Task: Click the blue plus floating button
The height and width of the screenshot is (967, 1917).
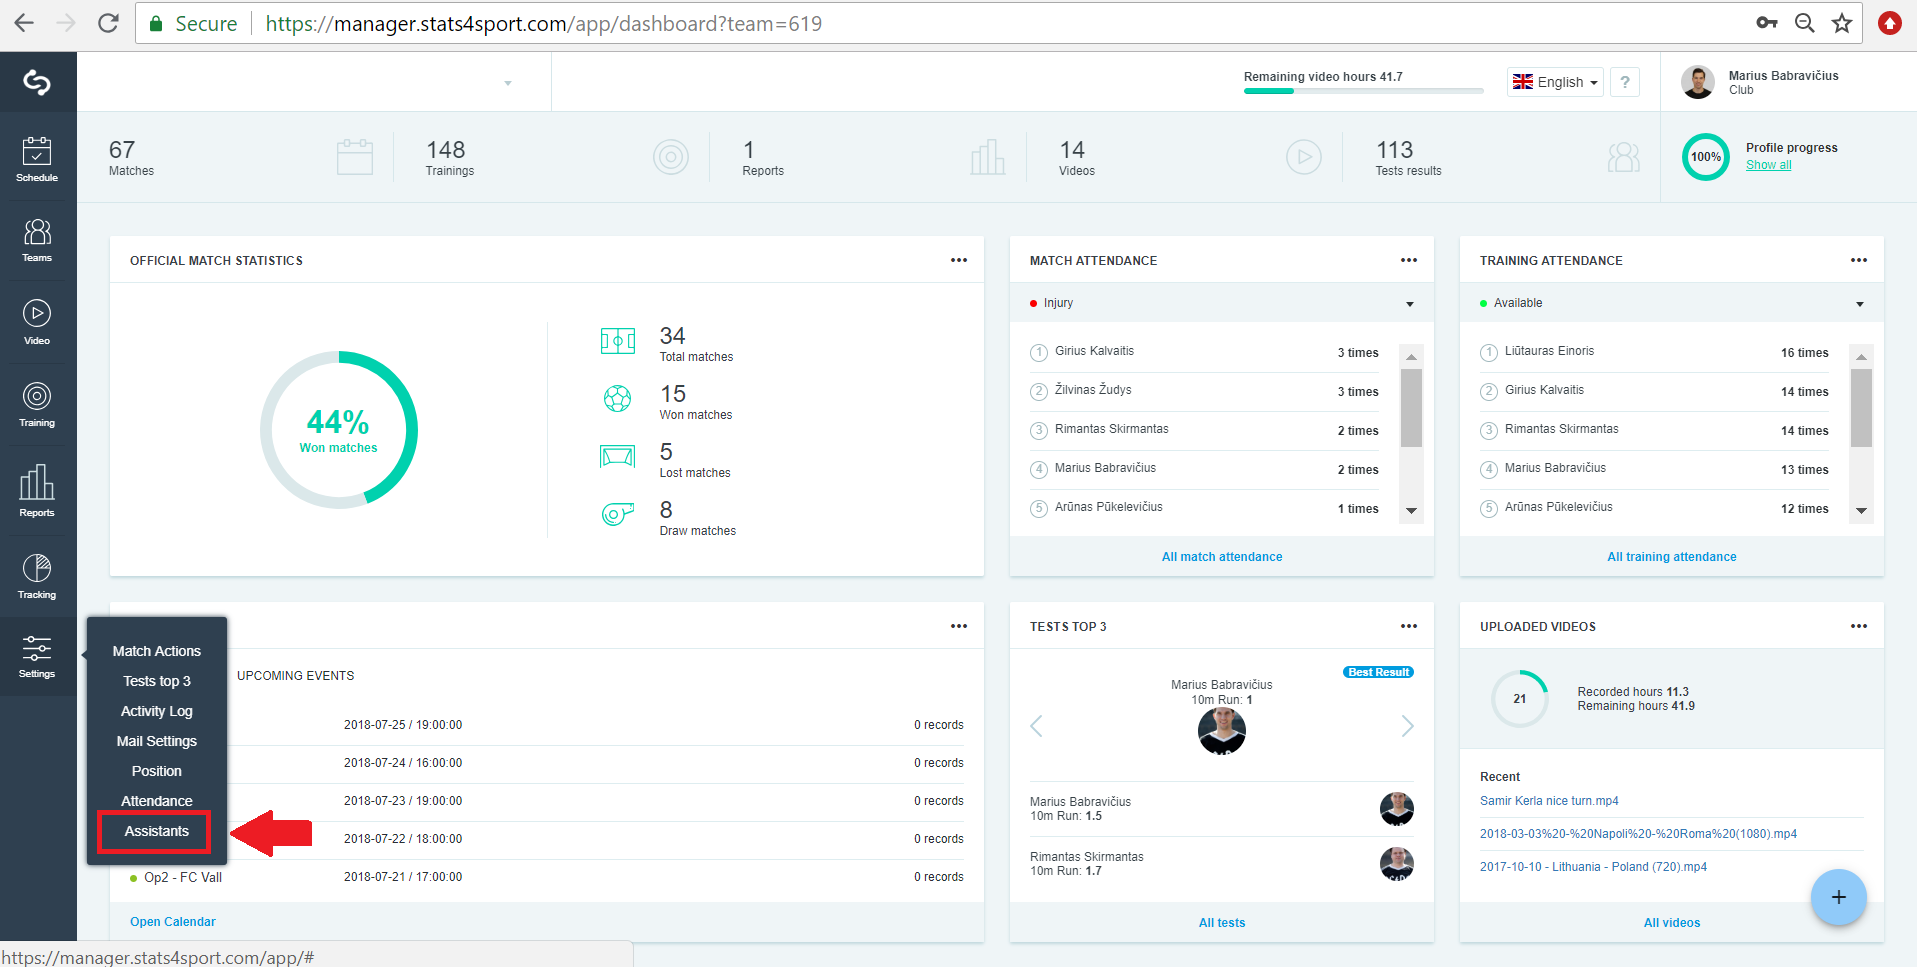Action: [x=1838, y=897]
